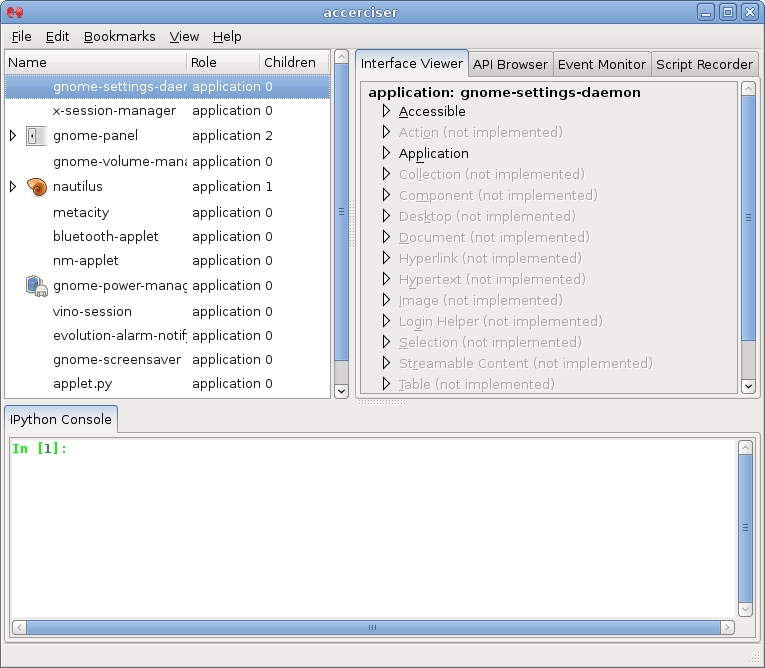765x668 pixels.
Task: Open the Script Recorder tab
Action: tap(704, 64)
